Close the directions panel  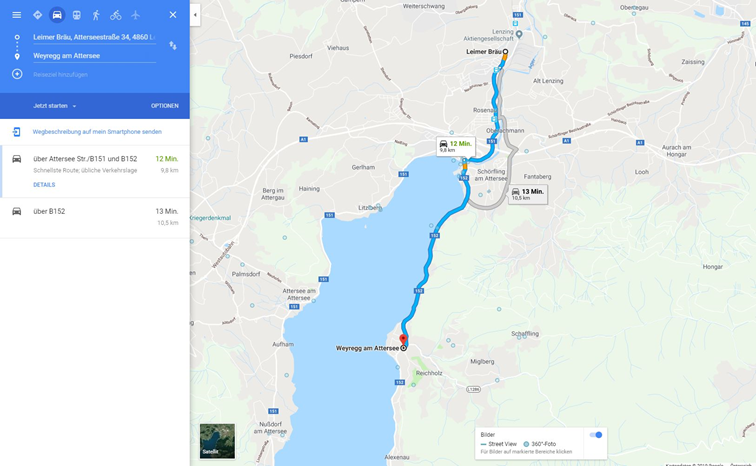tap(173, 15)
